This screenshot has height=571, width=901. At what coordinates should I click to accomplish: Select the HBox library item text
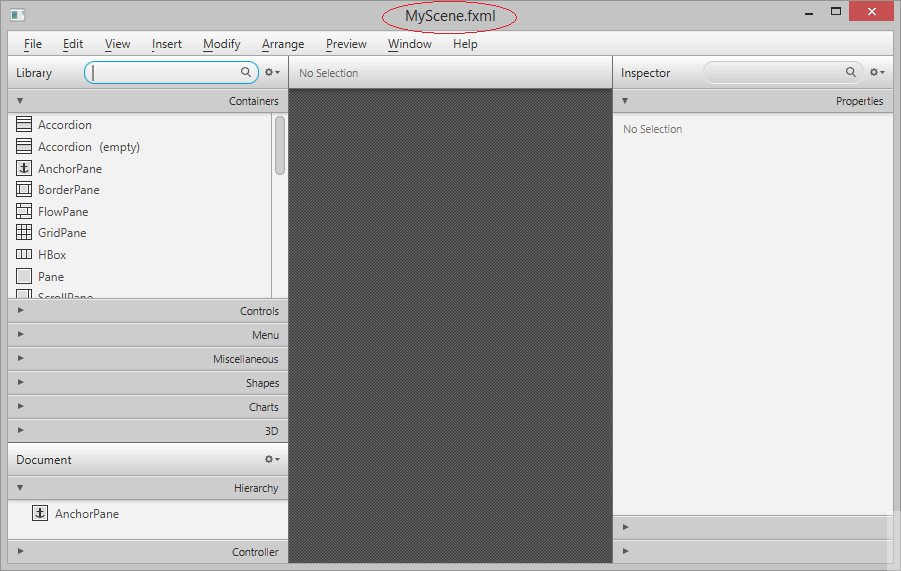coord(52,254)
